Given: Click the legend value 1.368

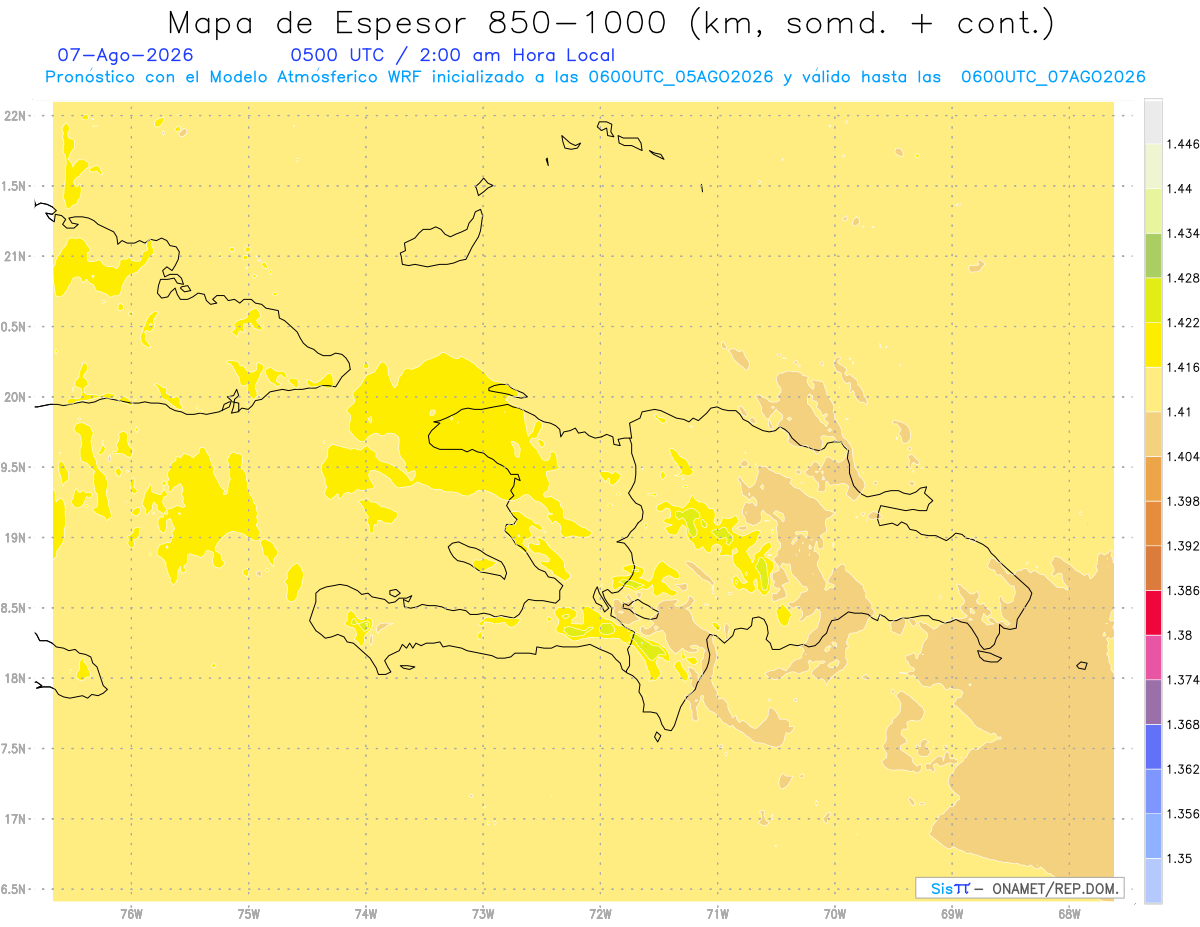Looking at the screenshot, I should pos(1184,724).
